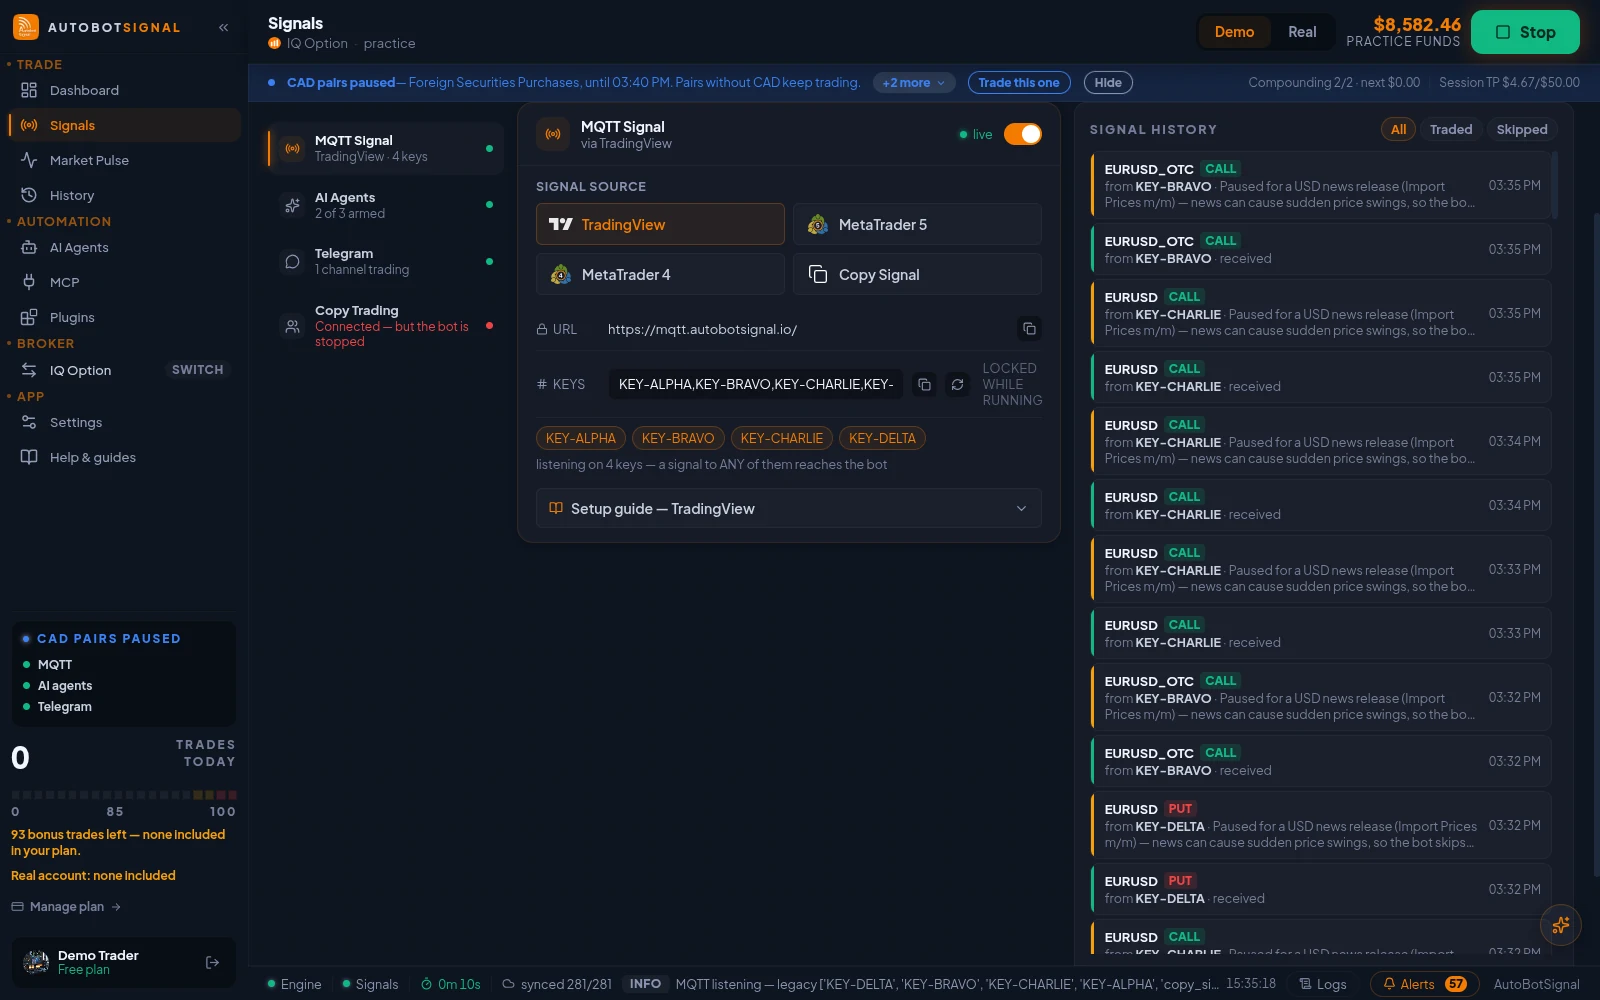
Task: Toggle the MQTT Signal live switch off
Action: pos(1023,134)
